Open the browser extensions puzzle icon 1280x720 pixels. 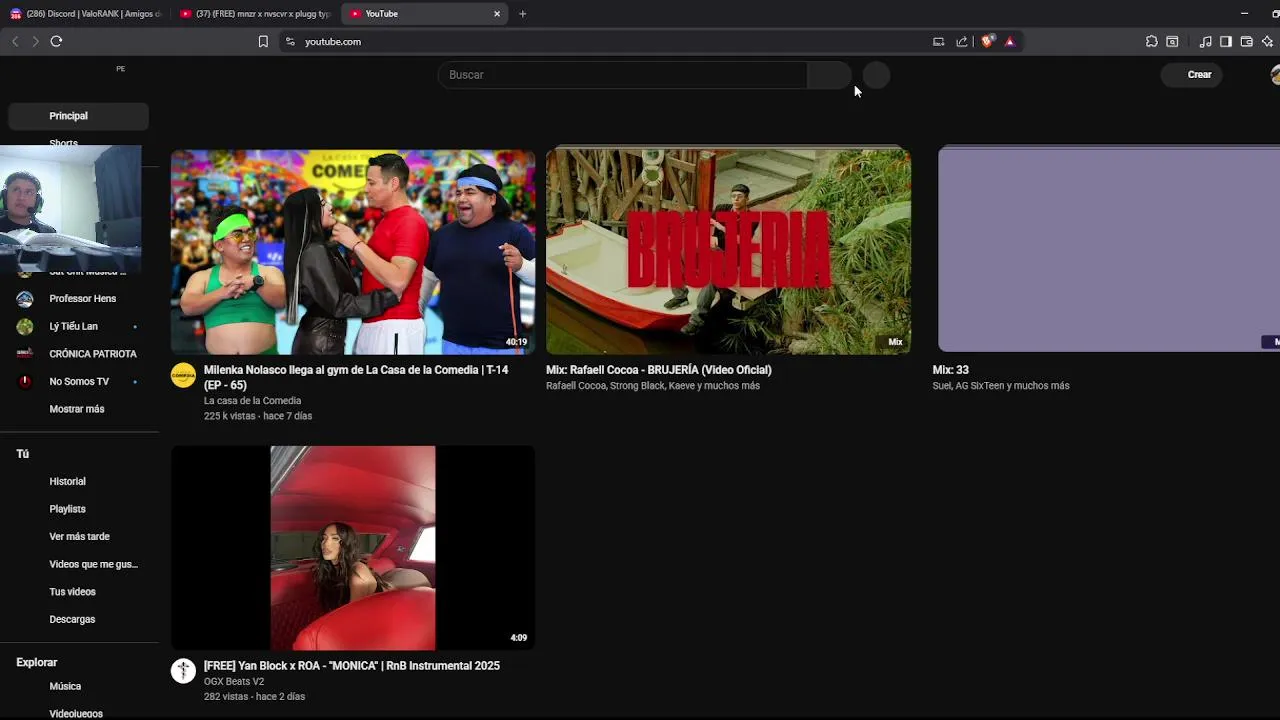pos(1152,41)
